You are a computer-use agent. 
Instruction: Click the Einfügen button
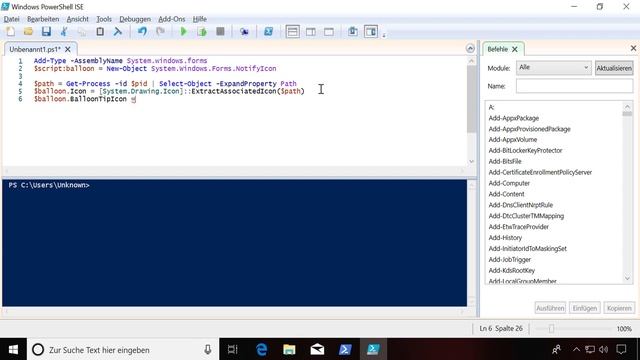click(584, 308)
